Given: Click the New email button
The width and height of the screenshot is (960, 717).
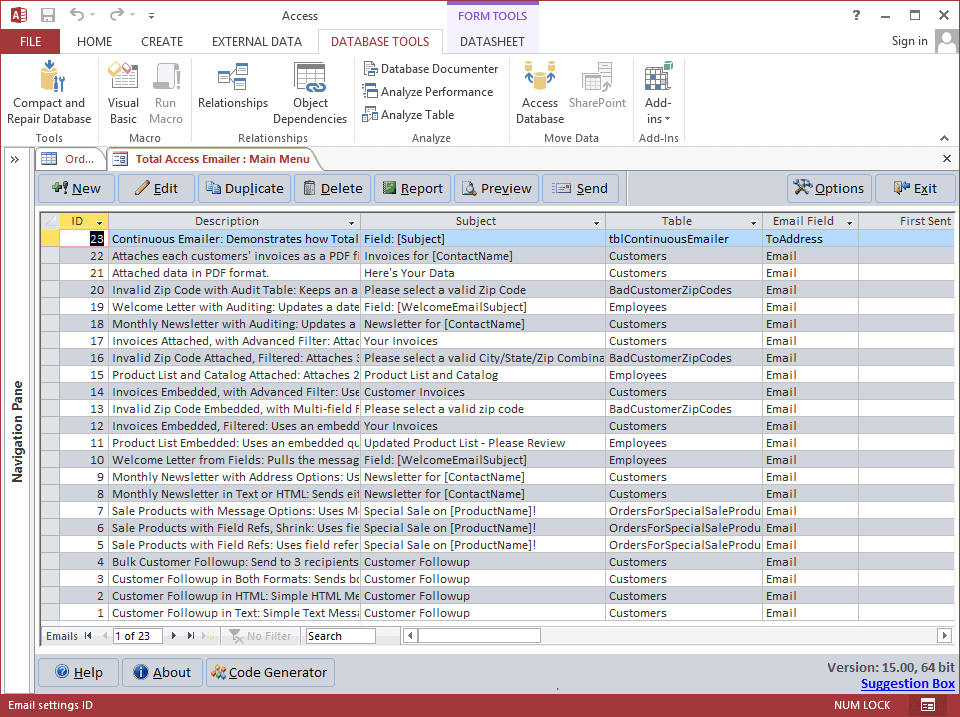Looking at the screenshot, I should pyautogui.click(x=77, y=189).
